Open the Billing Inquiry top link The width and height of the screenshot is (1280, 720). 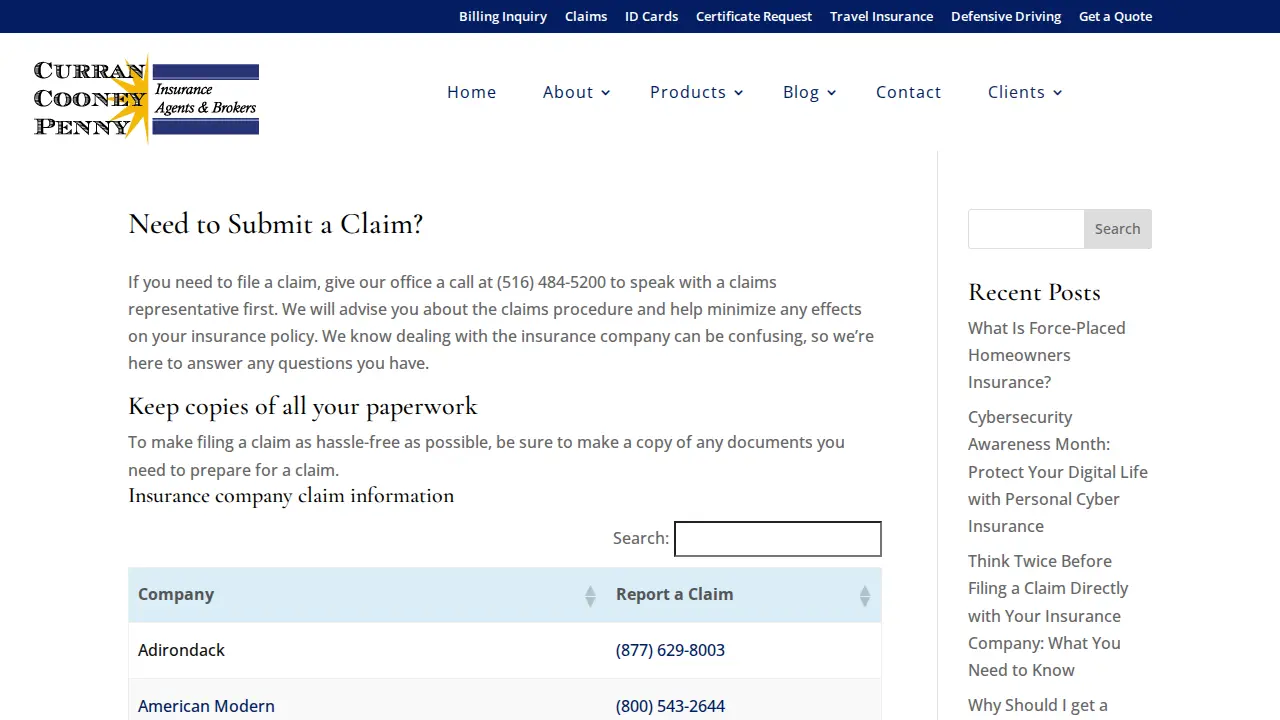click(x=503, y=16)
